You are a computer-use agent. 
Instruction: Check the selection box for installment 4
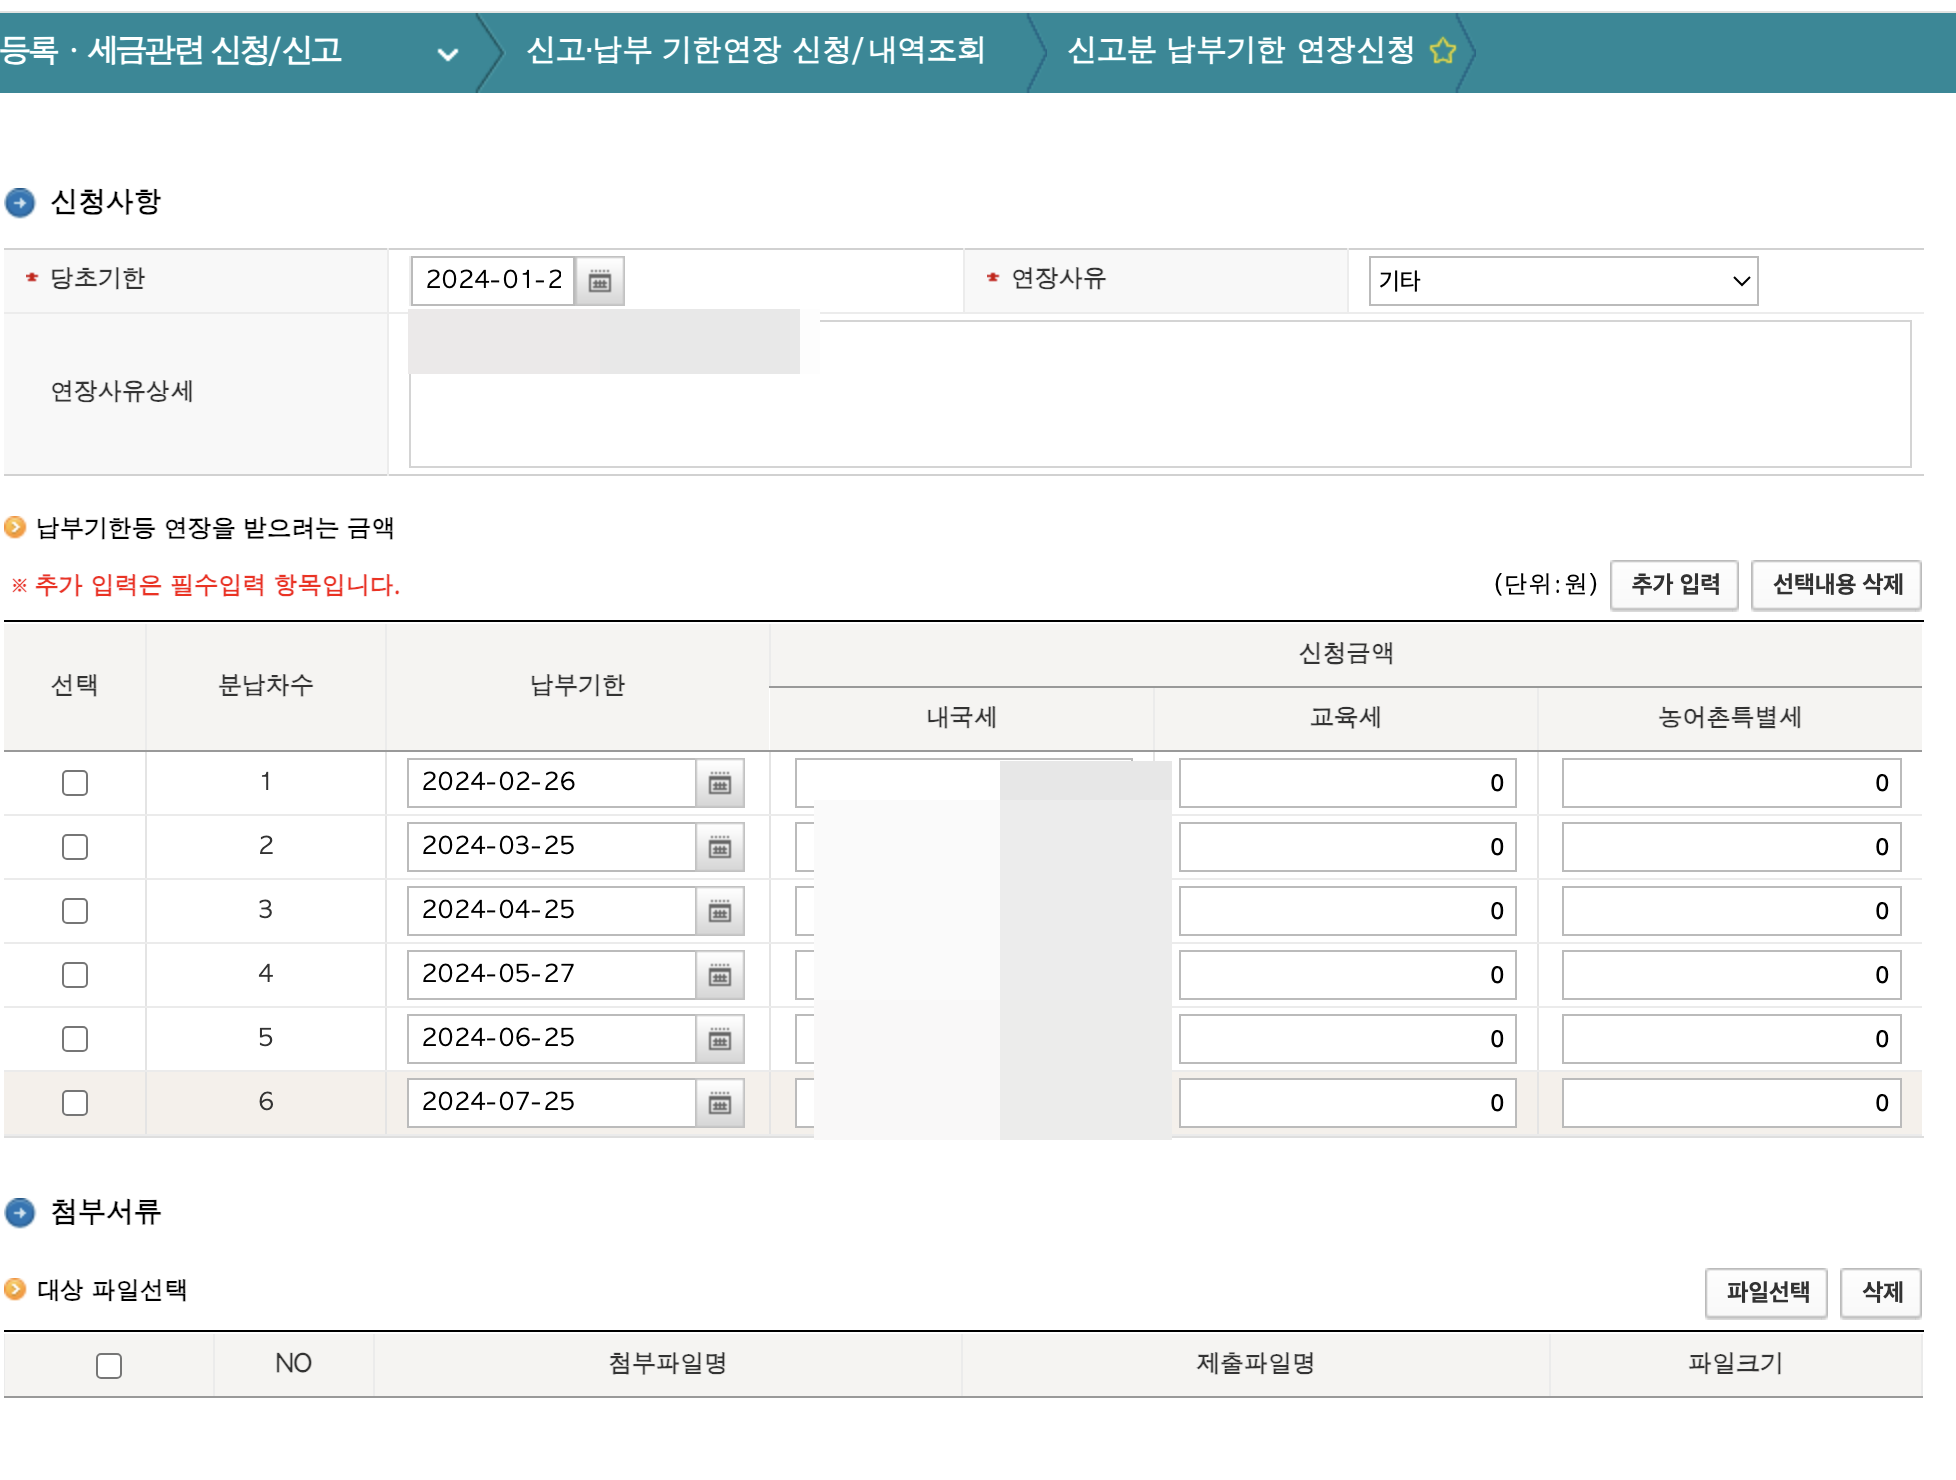75,975
